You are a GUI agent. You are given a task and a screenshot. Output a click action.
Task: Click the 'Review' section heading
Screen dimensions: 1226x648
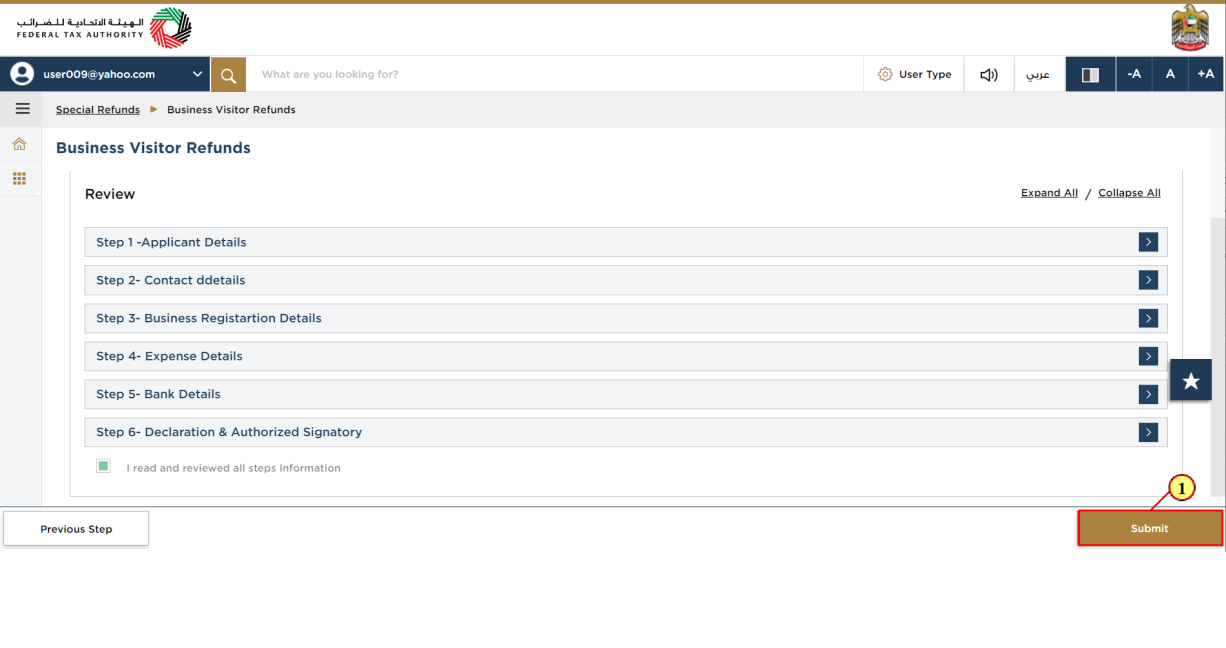click(x=110, y=194)
